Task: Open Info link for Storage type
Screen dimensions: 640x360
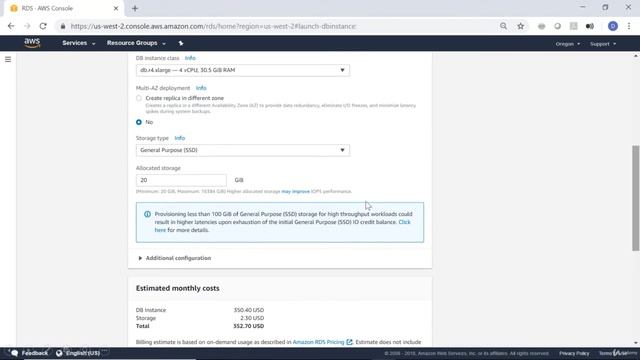Action: click(180, 138)
